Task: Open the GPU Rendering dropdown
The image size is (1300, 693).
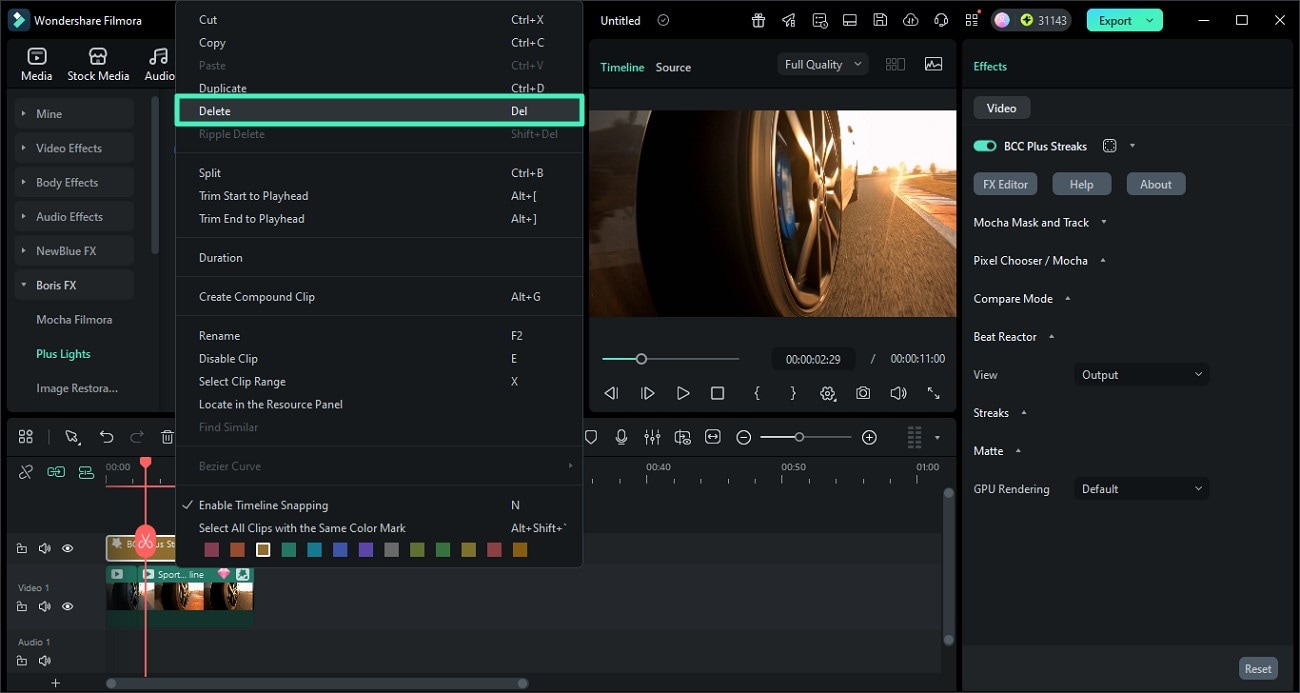Action: [1141, 488]
